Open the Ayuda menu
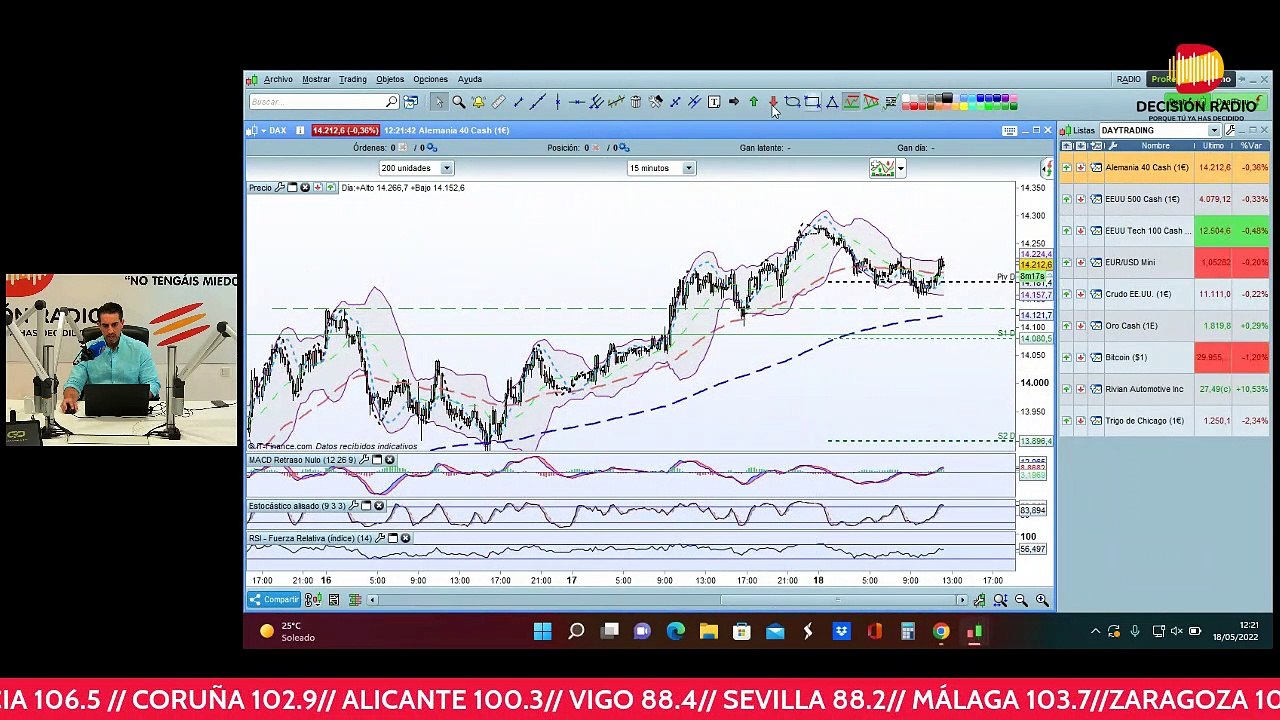1280x720 pixels. 470,79
